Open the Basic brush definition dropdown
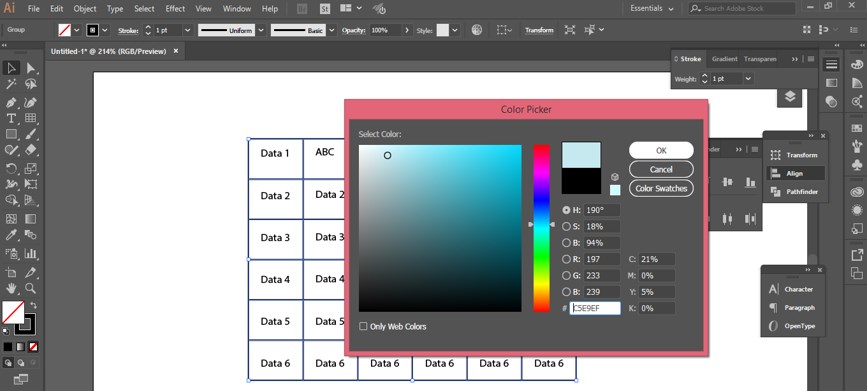Viewport: 867px width, 391px height. 332,30
